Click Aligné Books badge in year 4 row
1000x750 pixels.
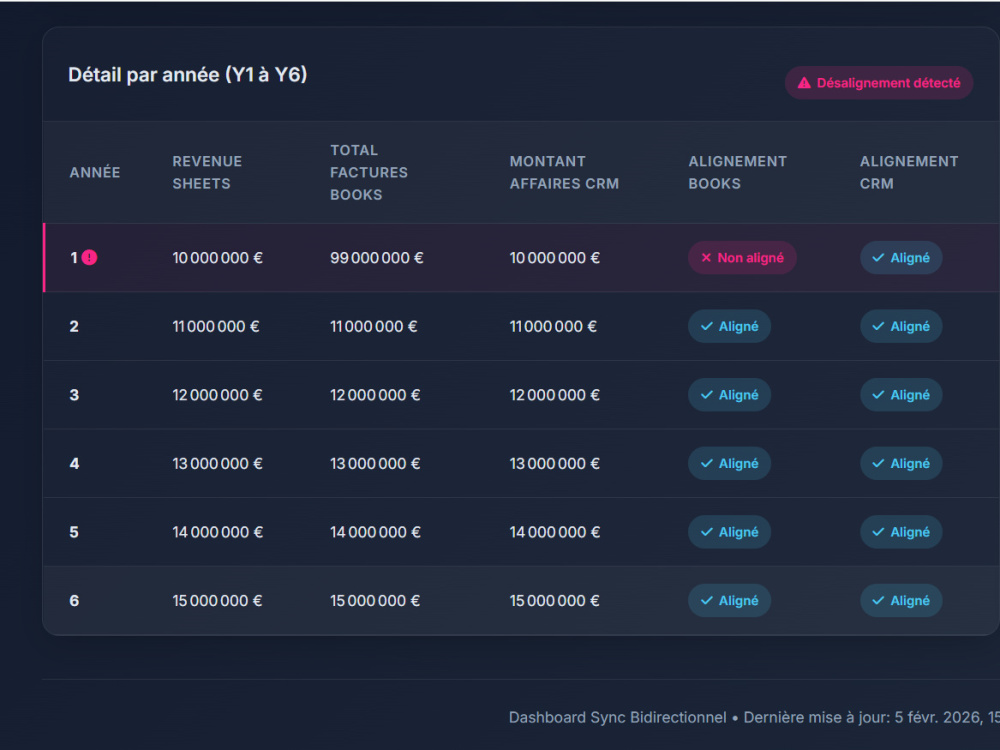[730, 464]
